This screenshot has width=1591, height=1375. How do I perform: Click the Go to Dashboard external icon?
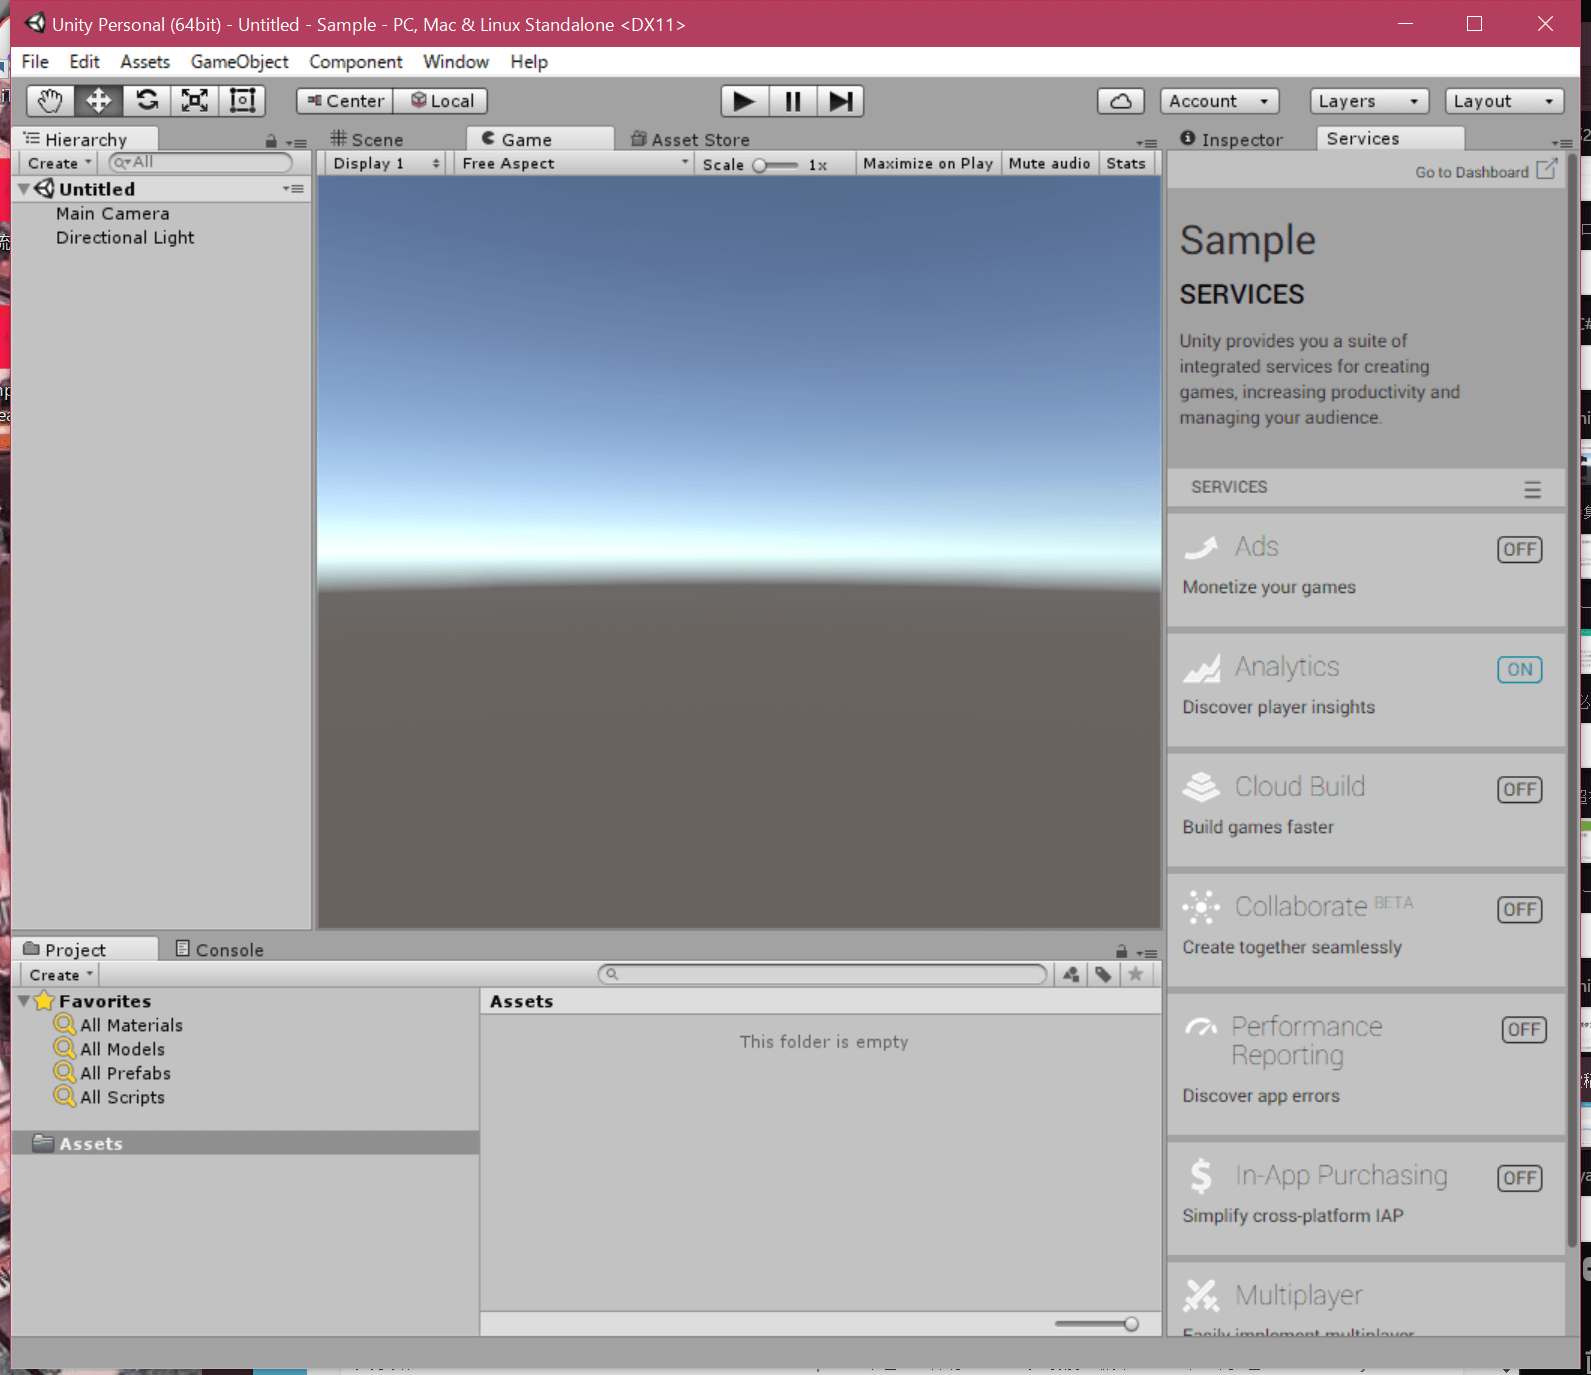click(x=1546, y=169)
